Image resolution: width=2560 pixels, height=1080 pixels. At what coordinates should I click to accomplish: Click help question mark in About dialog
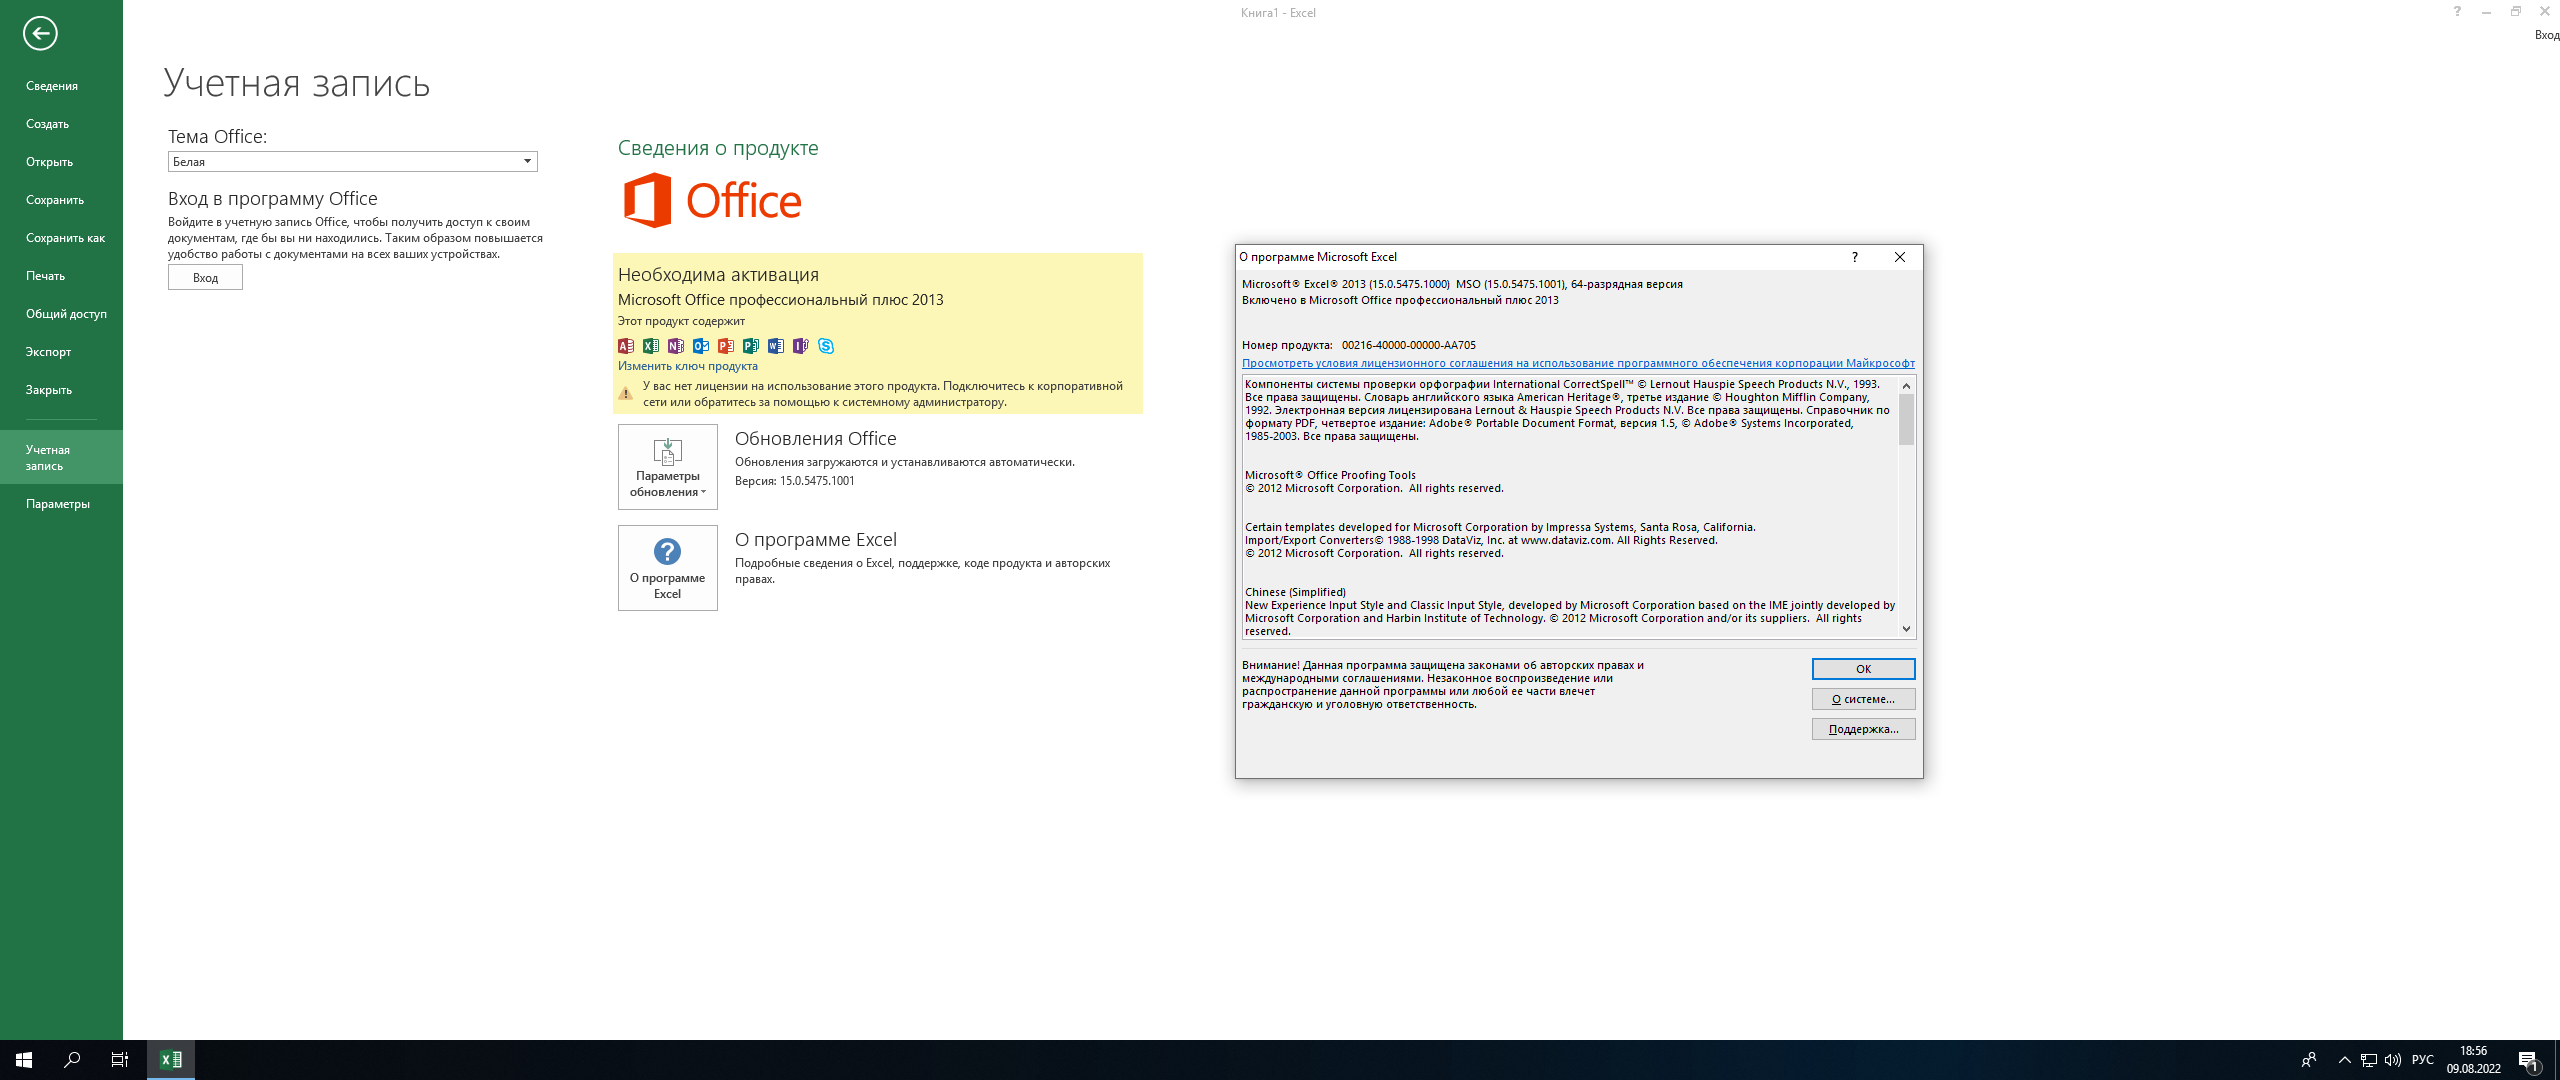point(1855,257)
